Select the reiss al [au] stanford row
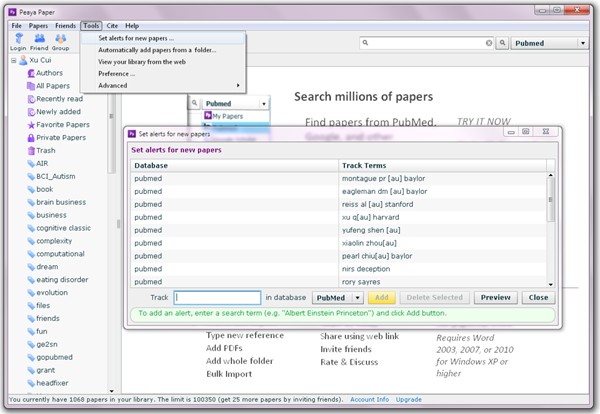This screenshot has height=414, width=600. pyautogui.click(x=339, y=205)
